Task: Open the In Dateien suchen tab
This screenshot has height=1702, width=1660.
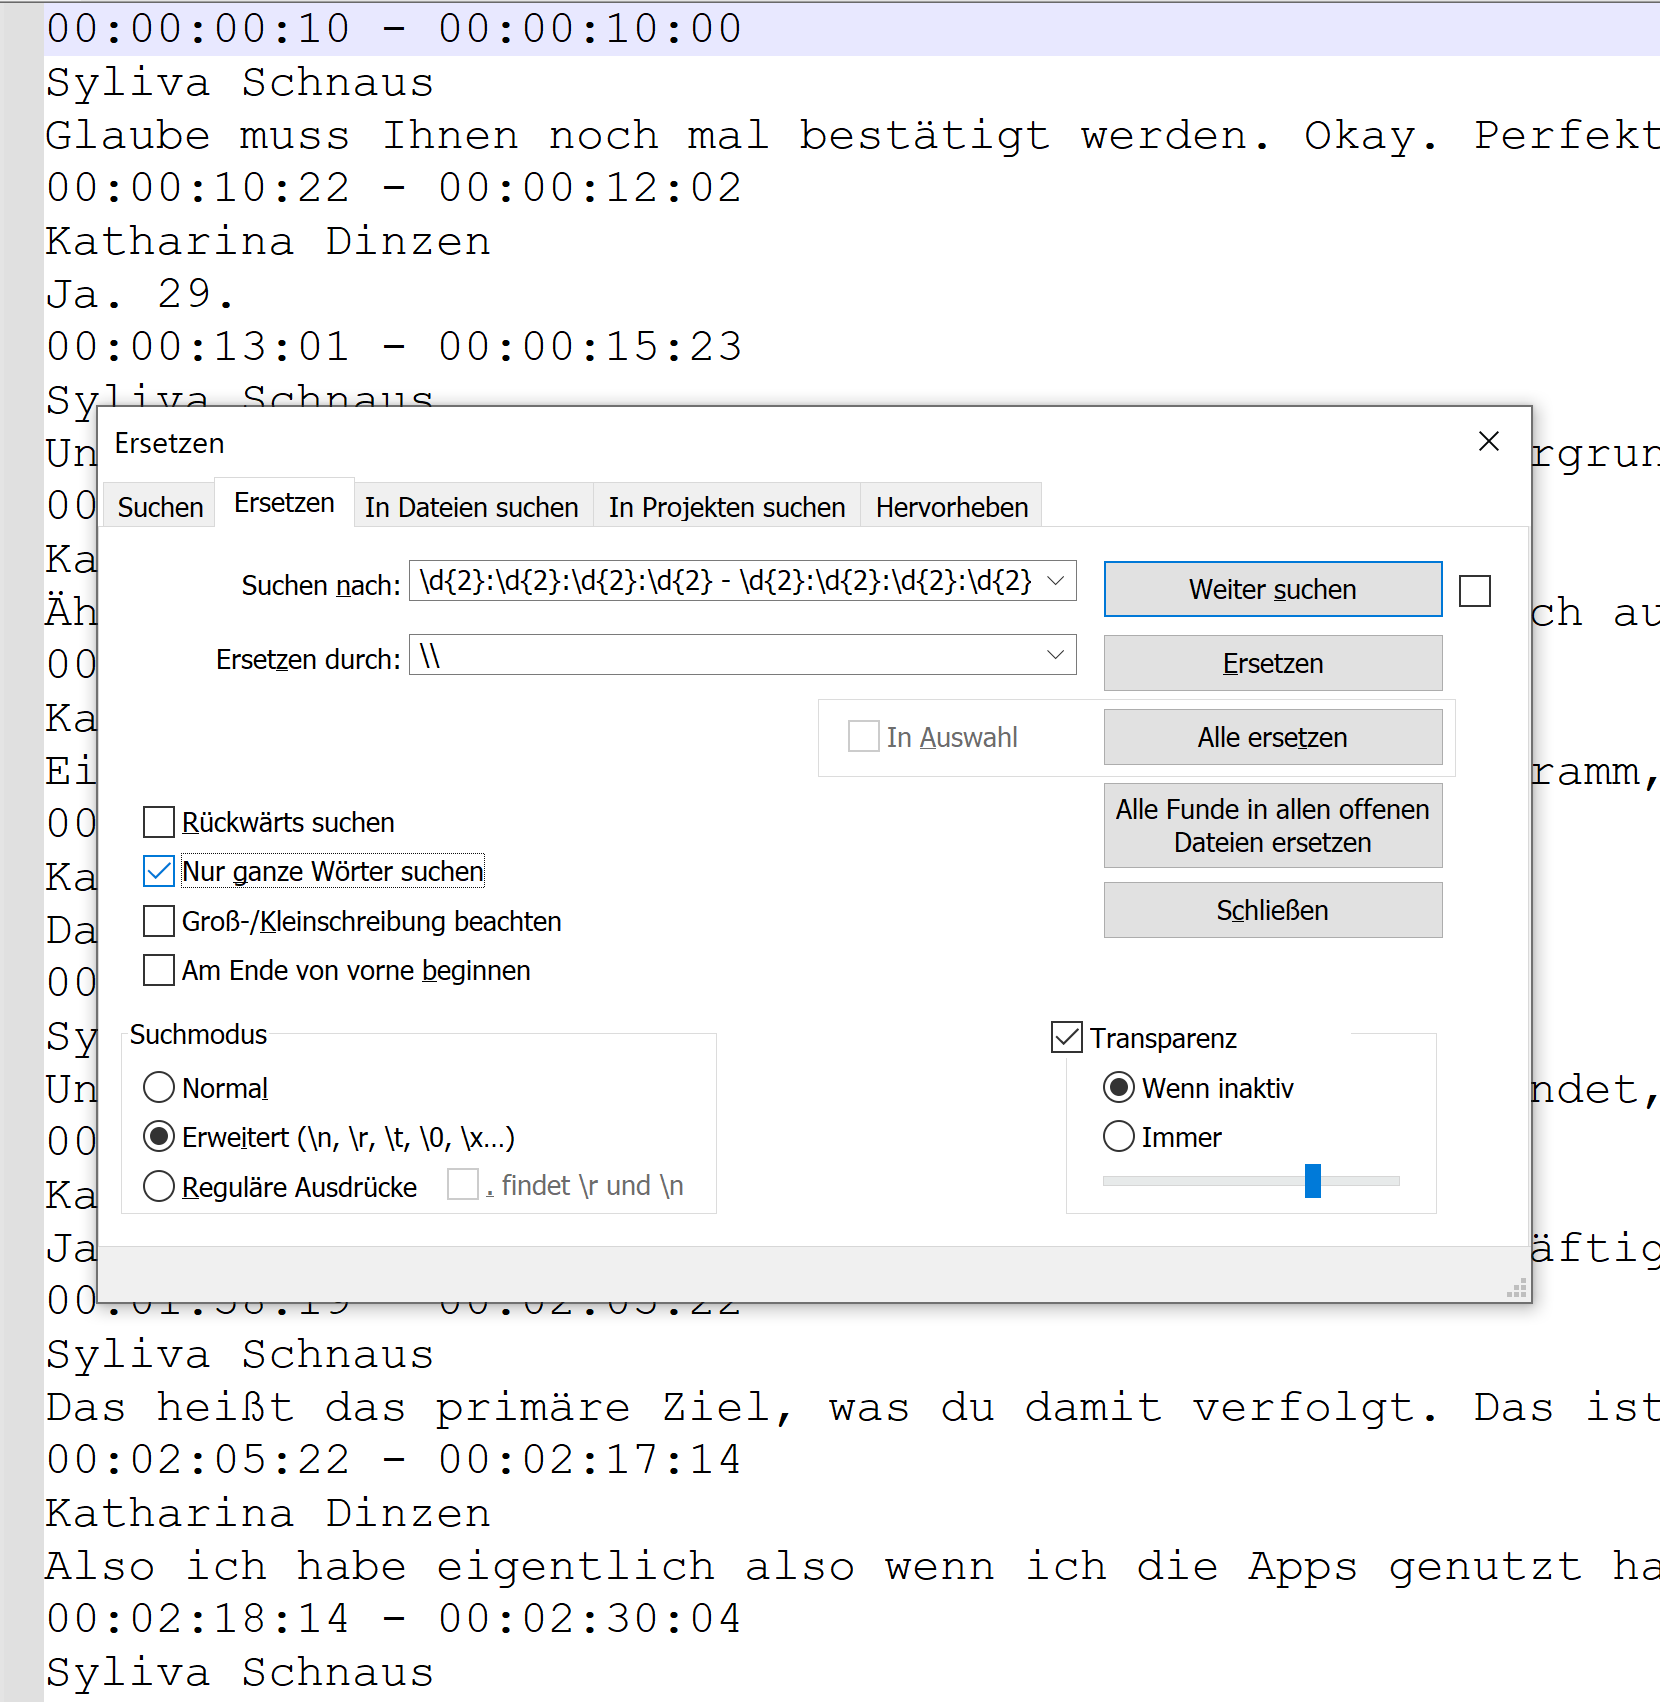Action: coord(471,508)
